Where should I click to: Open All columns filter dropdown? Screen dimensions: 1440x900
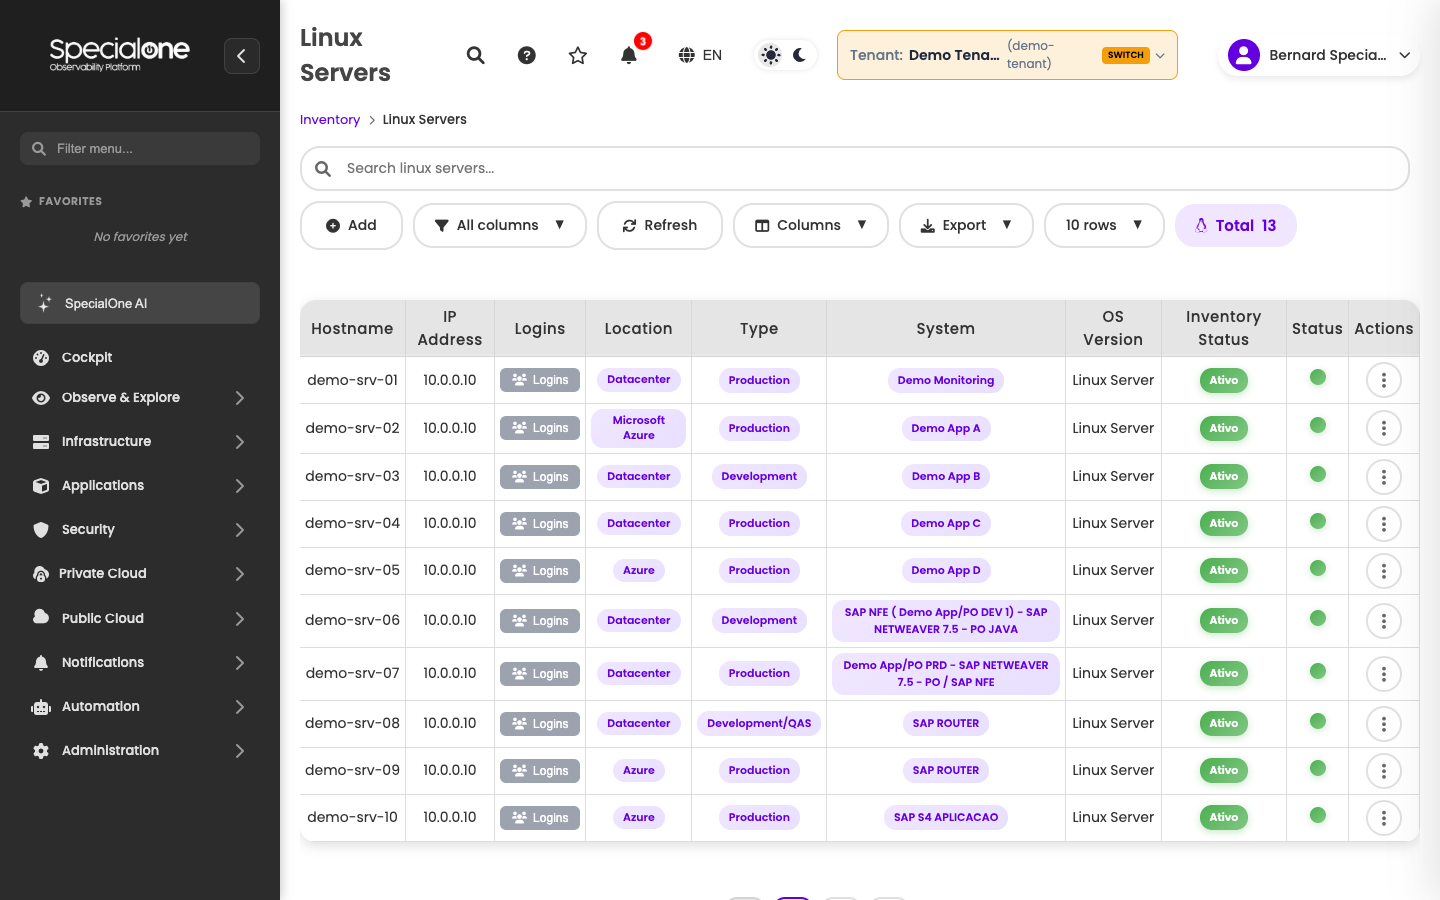click(499, 225)
